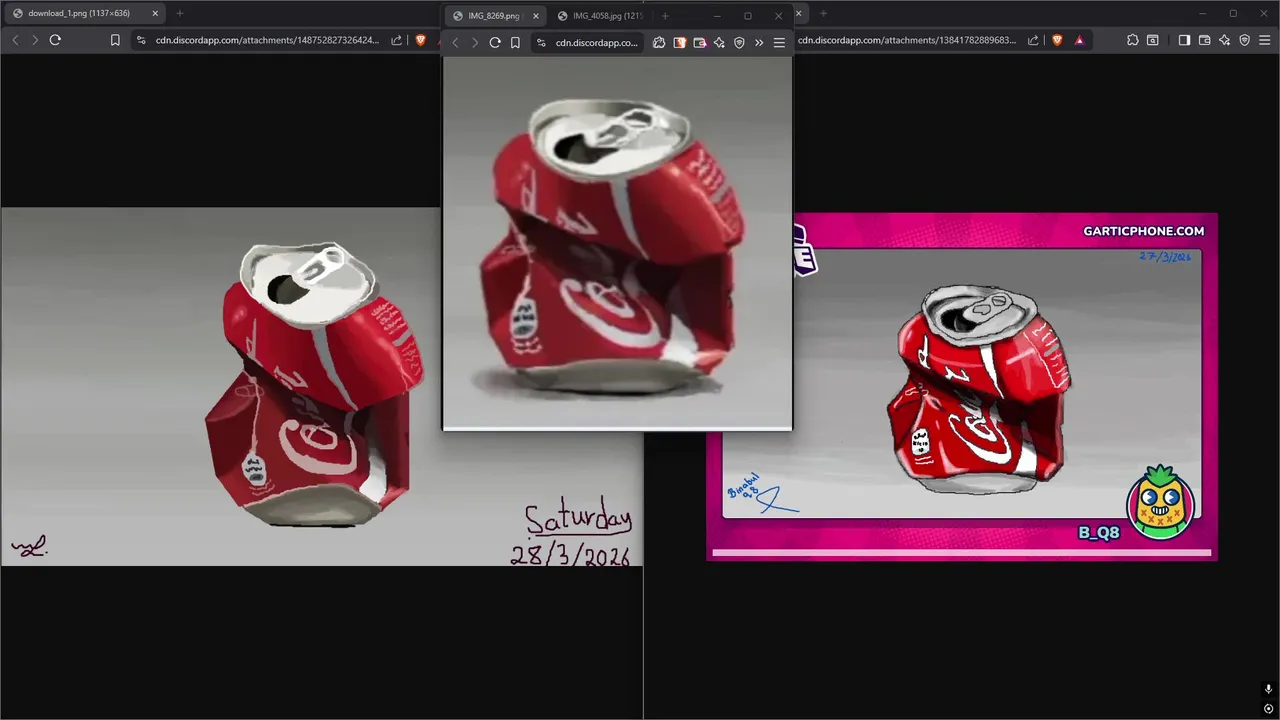Open a new tab in the right window
1280x720 pixels.
tap(823, 13)
